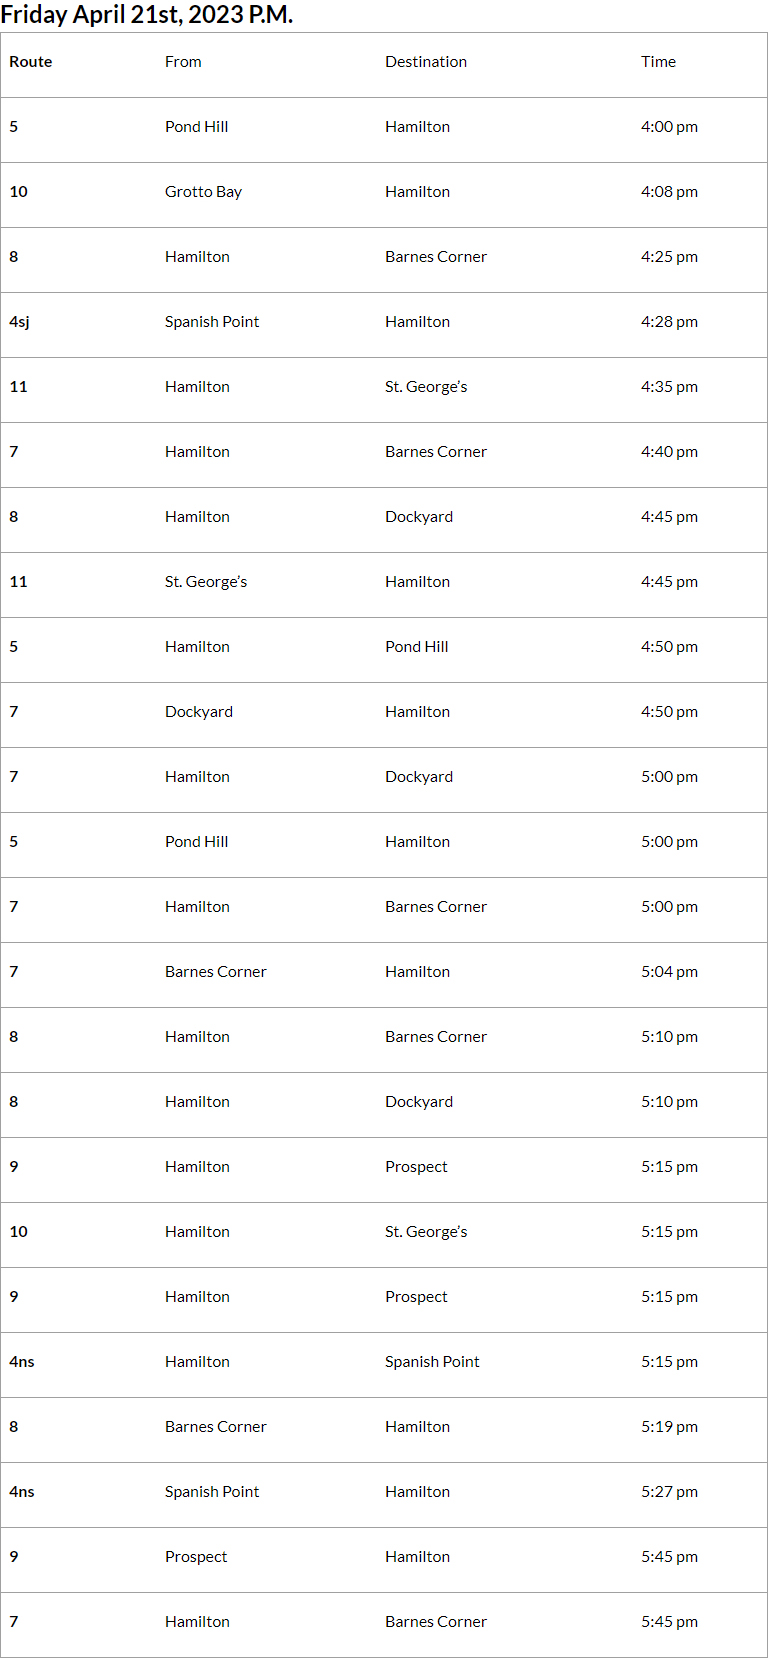The height and width of the screenshot is (1658, 768).
Task: Click route 4sj in the Route column
Action: [x=19, y=322]
